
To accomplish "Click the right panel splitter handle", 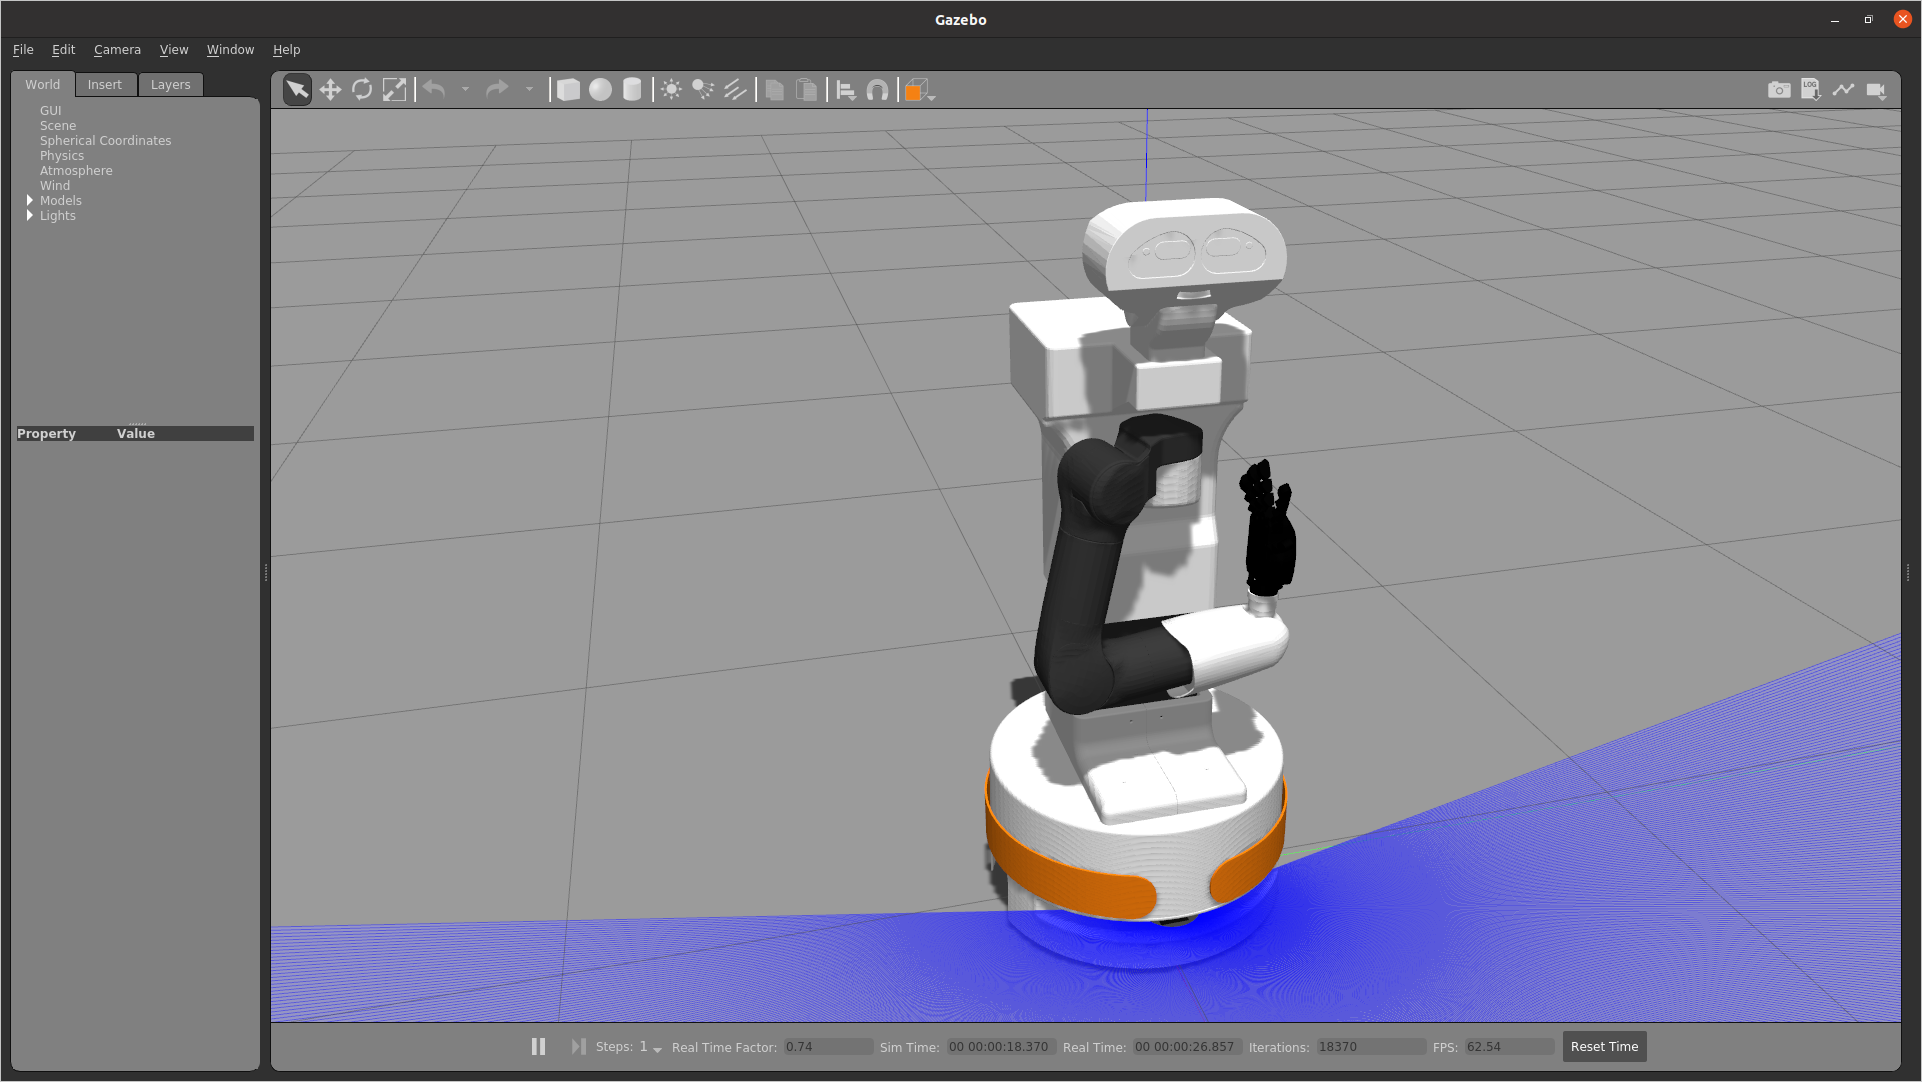I will [x=1908, y=572].
